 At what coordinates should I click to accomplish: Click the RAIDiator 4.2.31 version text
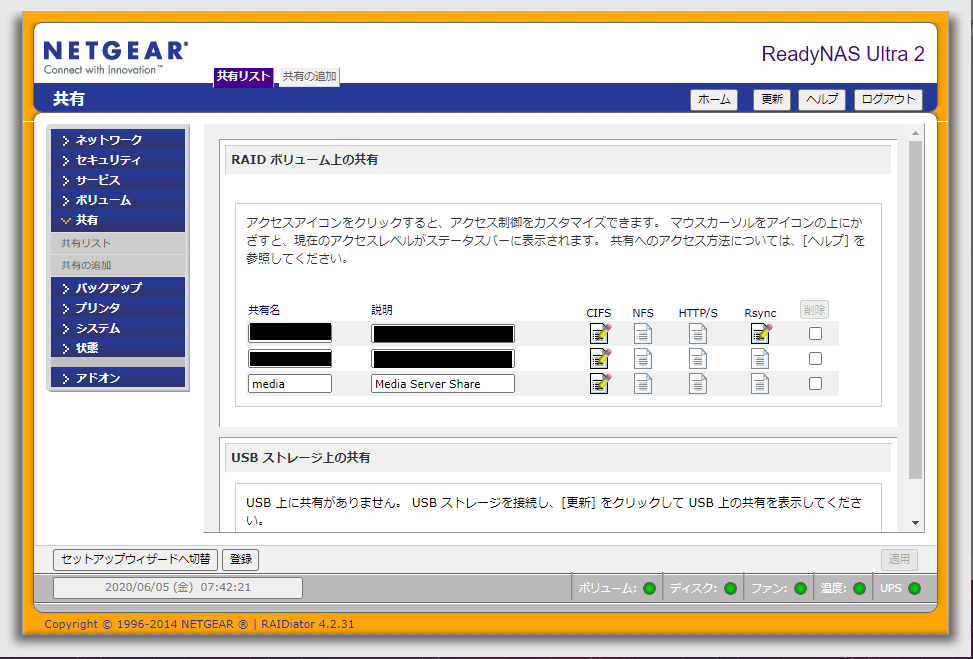[308, 624]
